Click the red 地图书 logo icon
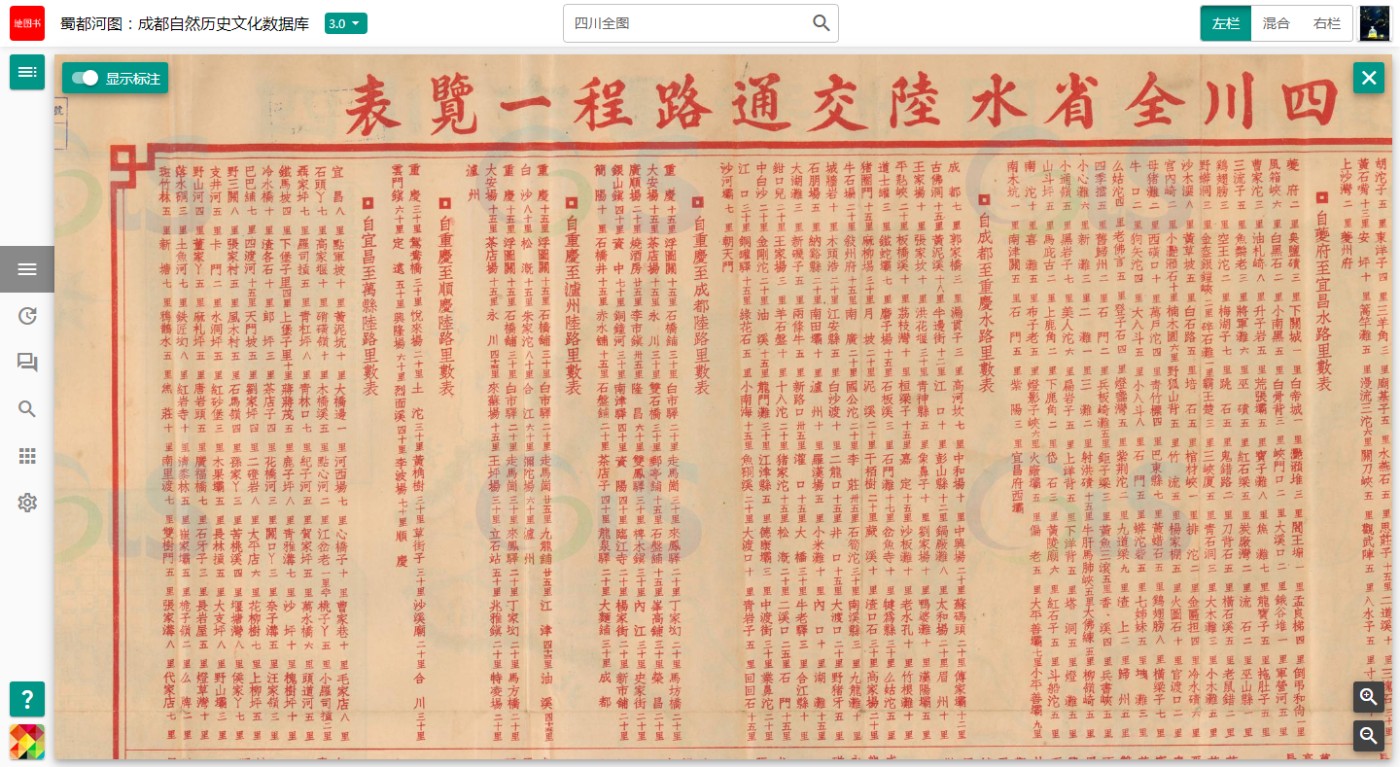Viewport: 1400px width, 767px height. 27,23
